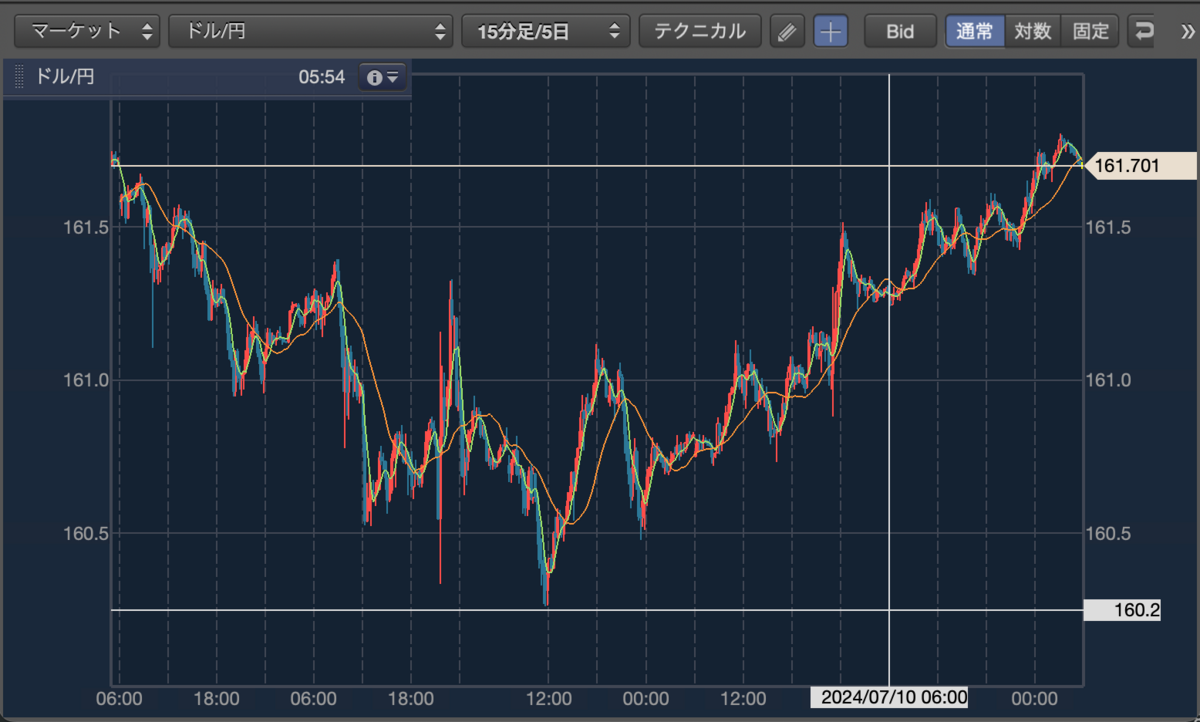Click the 161.5 label on left axis
Screen dimensions: 1200x722
pyautogui.click(x=86, y=228)
